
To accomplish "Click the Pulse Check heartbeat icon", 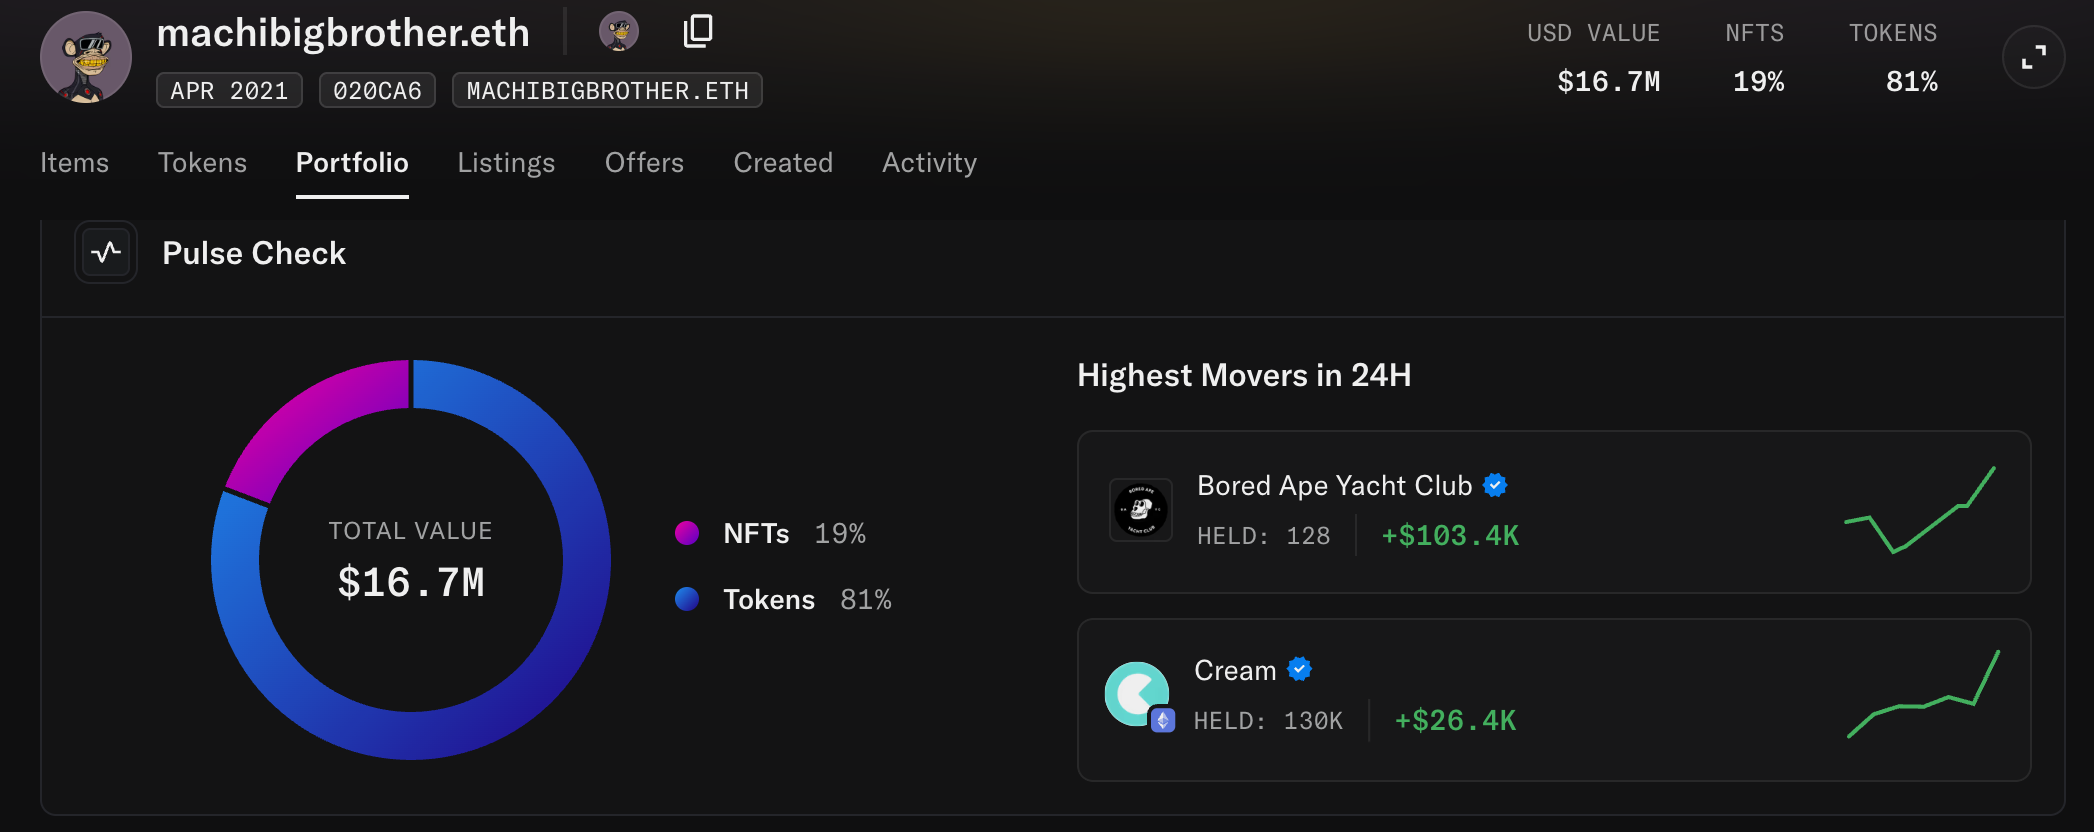I will (106, 252).
